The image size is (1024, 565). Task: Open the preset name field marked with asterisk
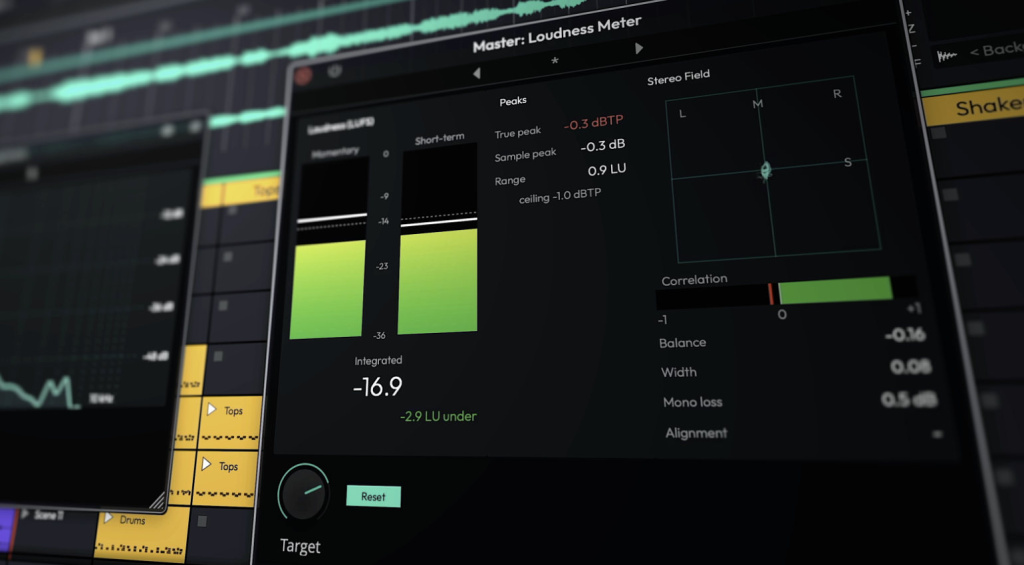pyautogui.click(x=554, y=61)
